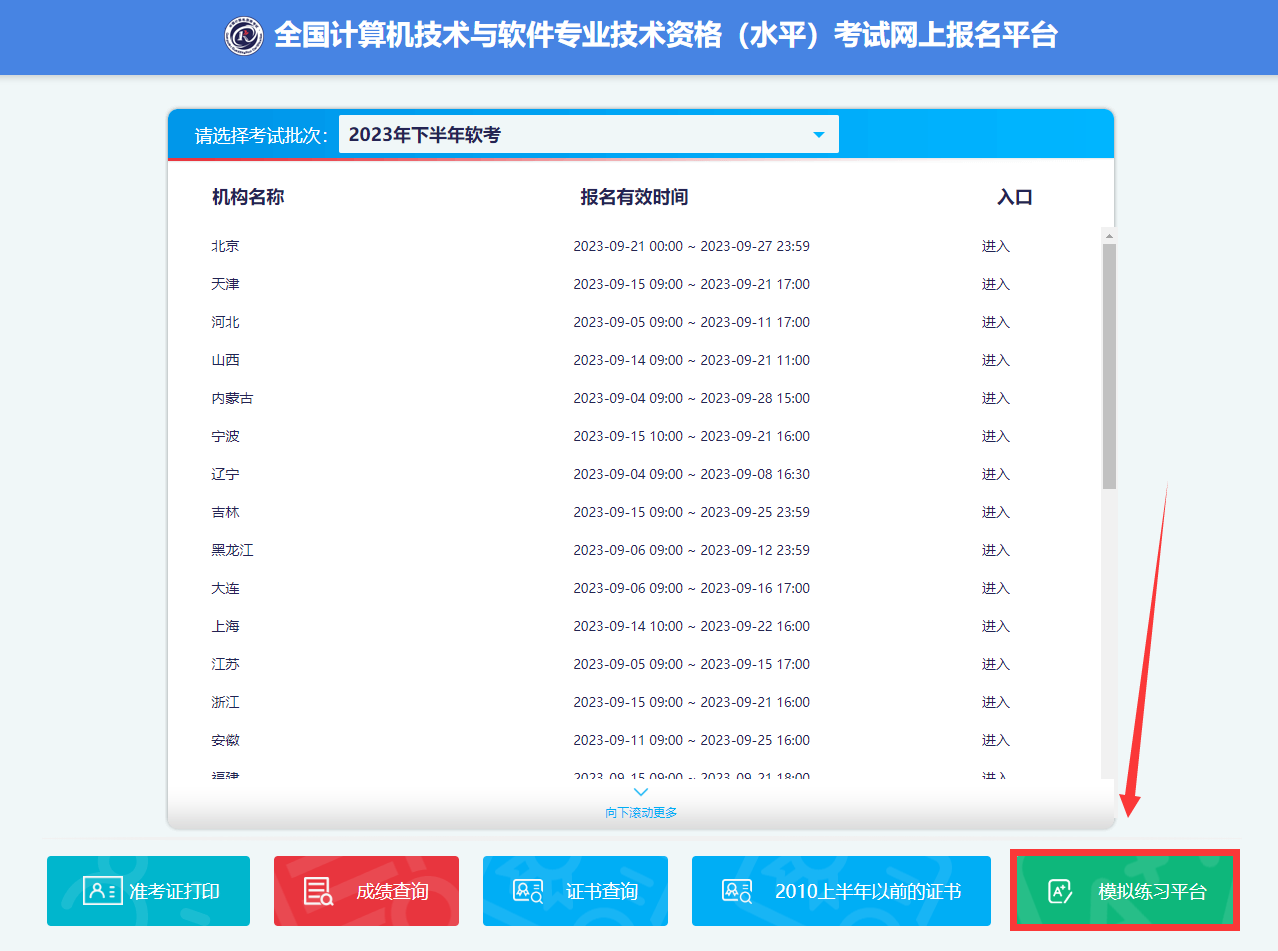Image resolution: width=1278 pixels, height=951 pixels.
Task: Click the blue header banner title icon
Action: pyautogui.click(x=243, y=36)
